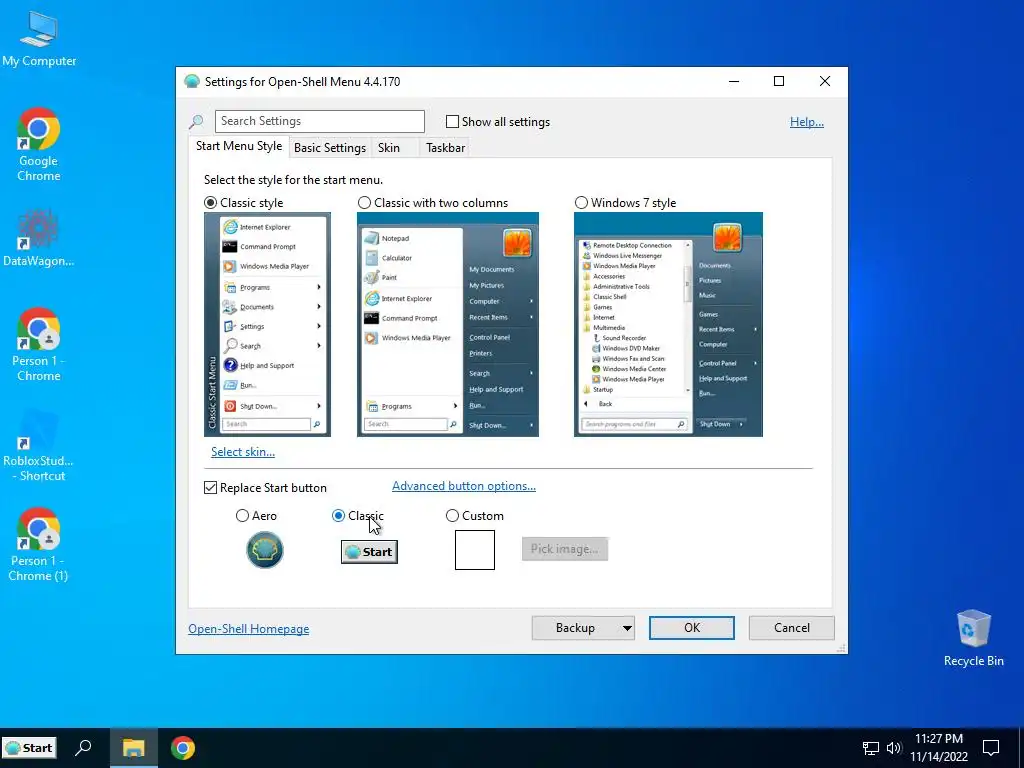
Task: Select the DataWagon desktop shortcut
Action: [39, 238]
